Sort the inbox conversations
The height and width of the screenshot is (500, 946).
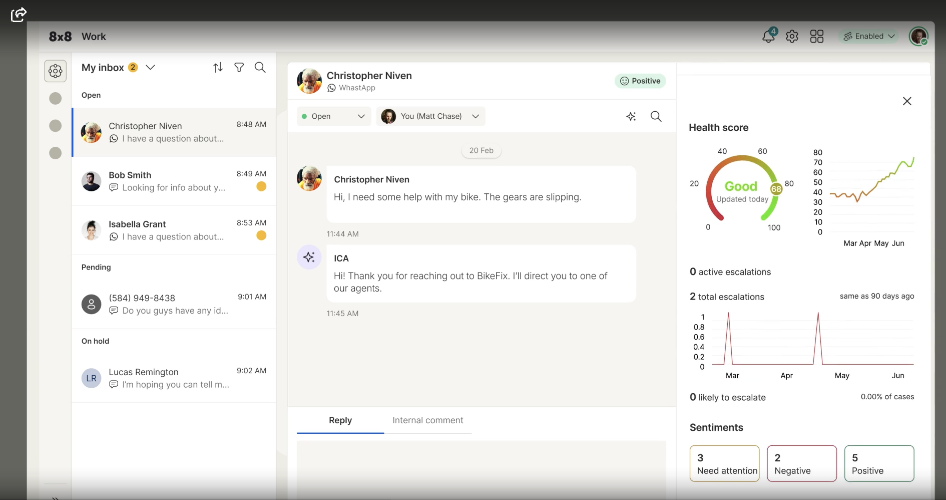pos(218,68)
